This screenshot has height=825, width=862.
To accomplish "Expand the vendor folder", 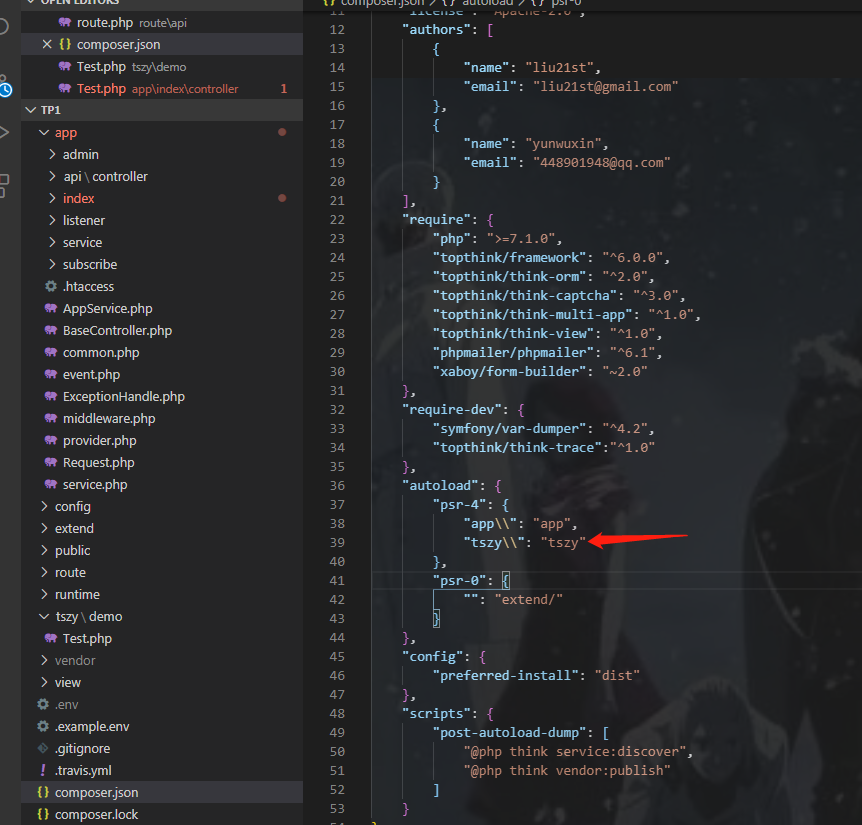I will click(x=44, y=660).
